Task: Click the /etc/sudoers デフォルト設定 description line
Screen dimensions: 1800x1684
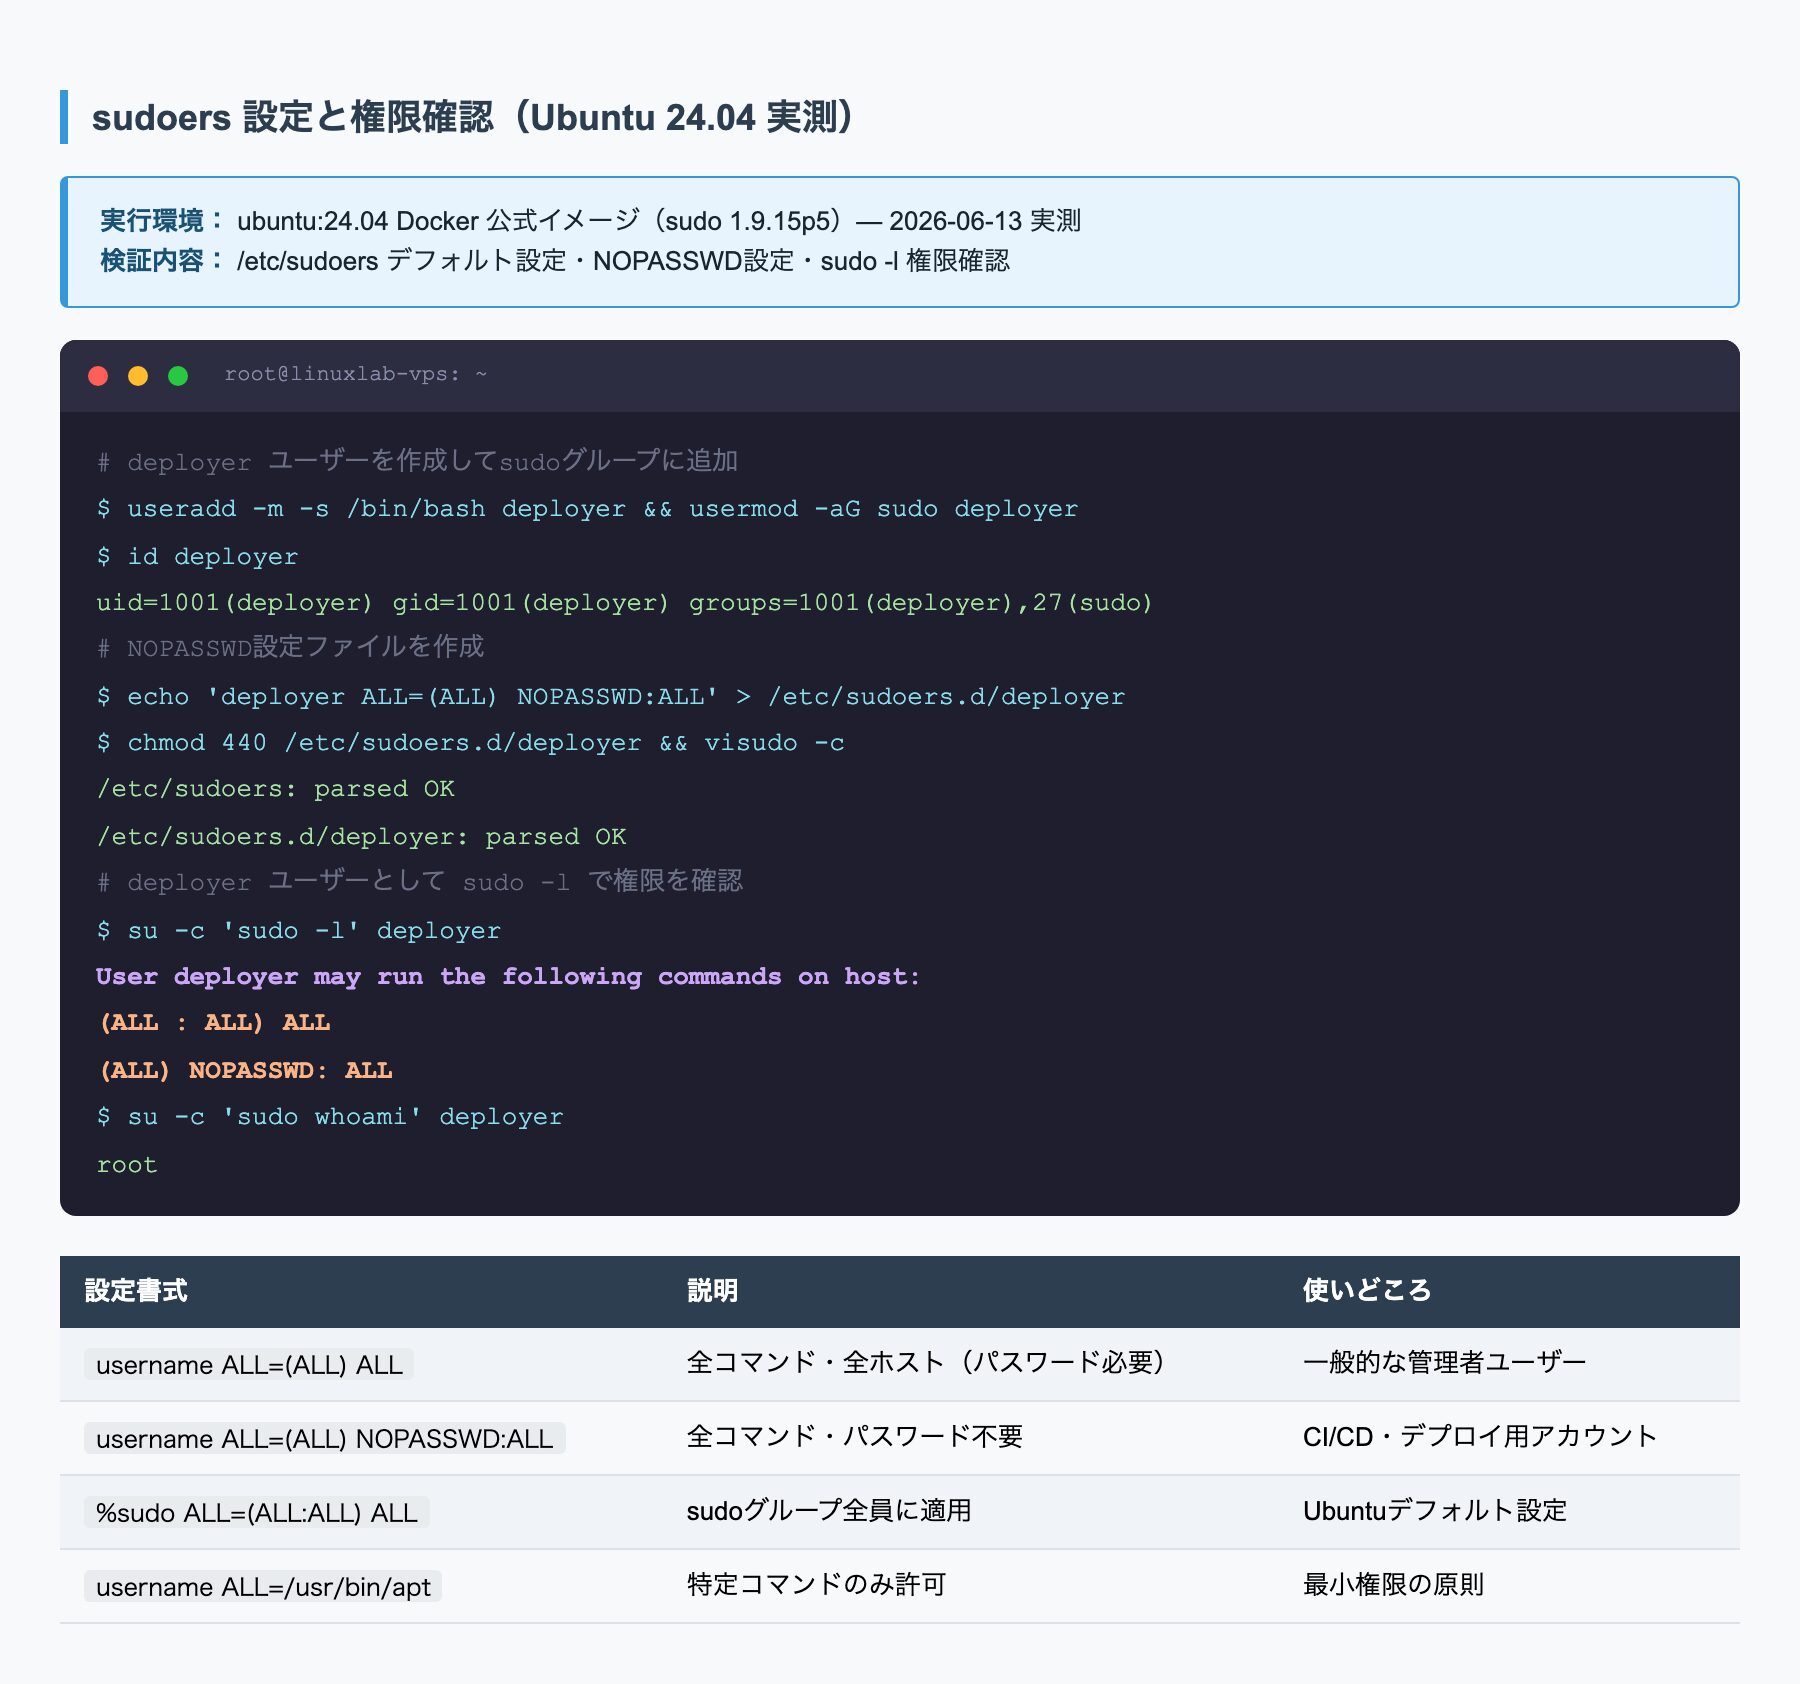Action: point(623,260)
